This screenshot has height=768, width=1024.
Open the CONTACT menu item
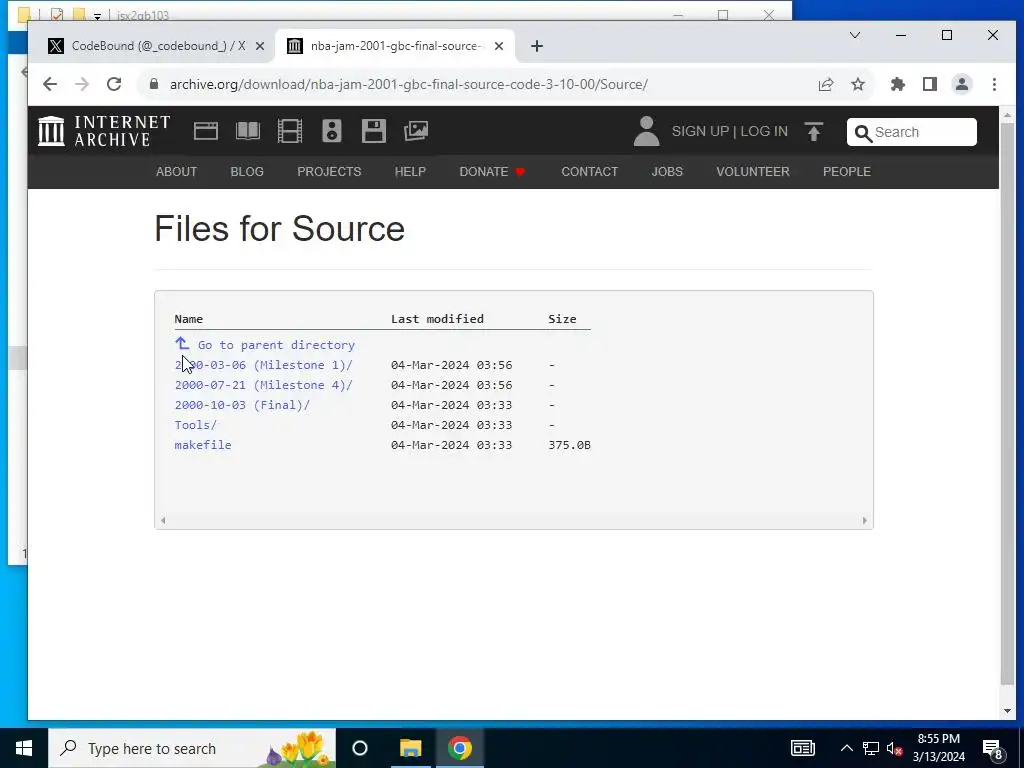point(590,172)
